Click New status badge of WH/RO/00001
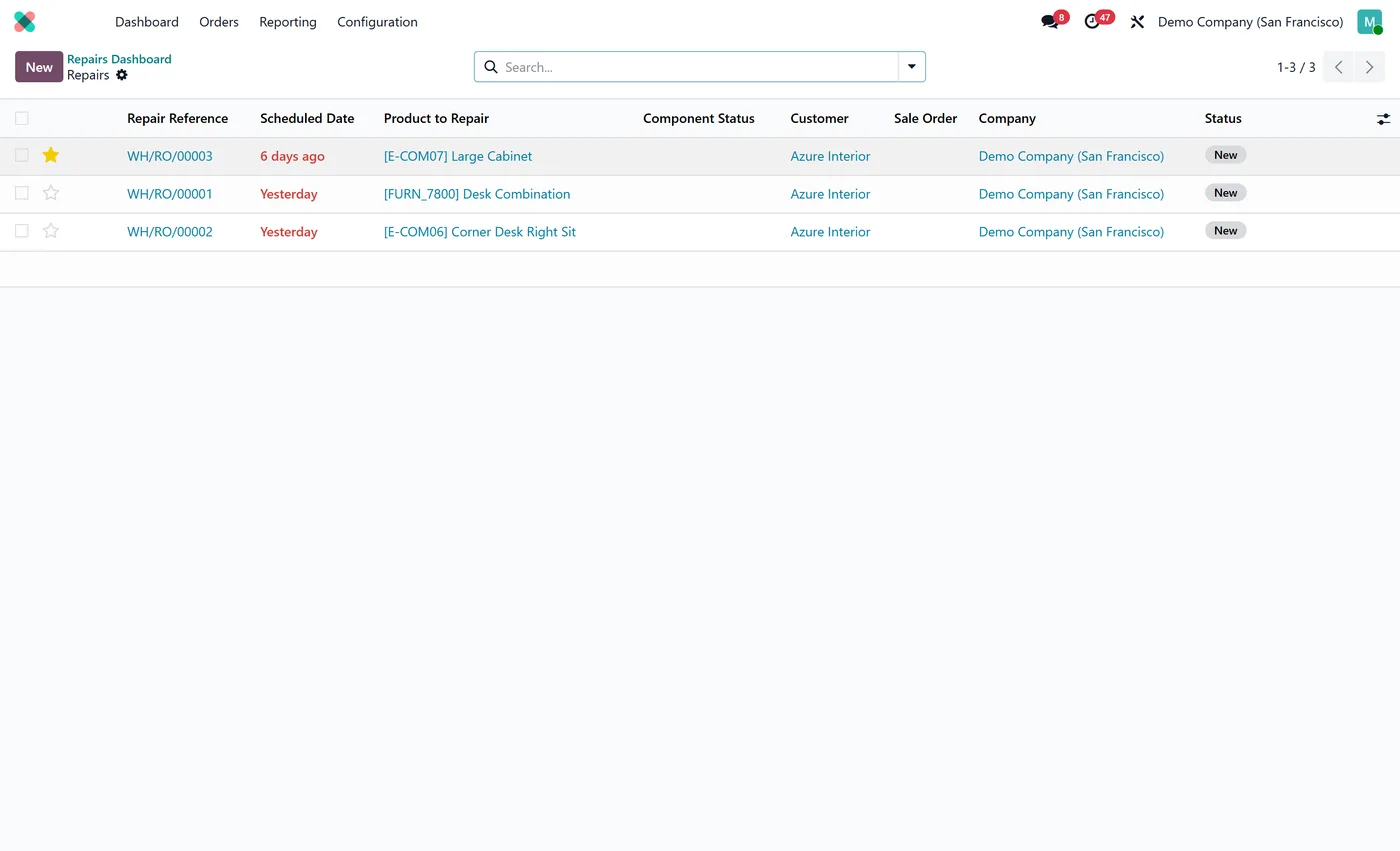1400x851 pixels. pos(1225,193)
